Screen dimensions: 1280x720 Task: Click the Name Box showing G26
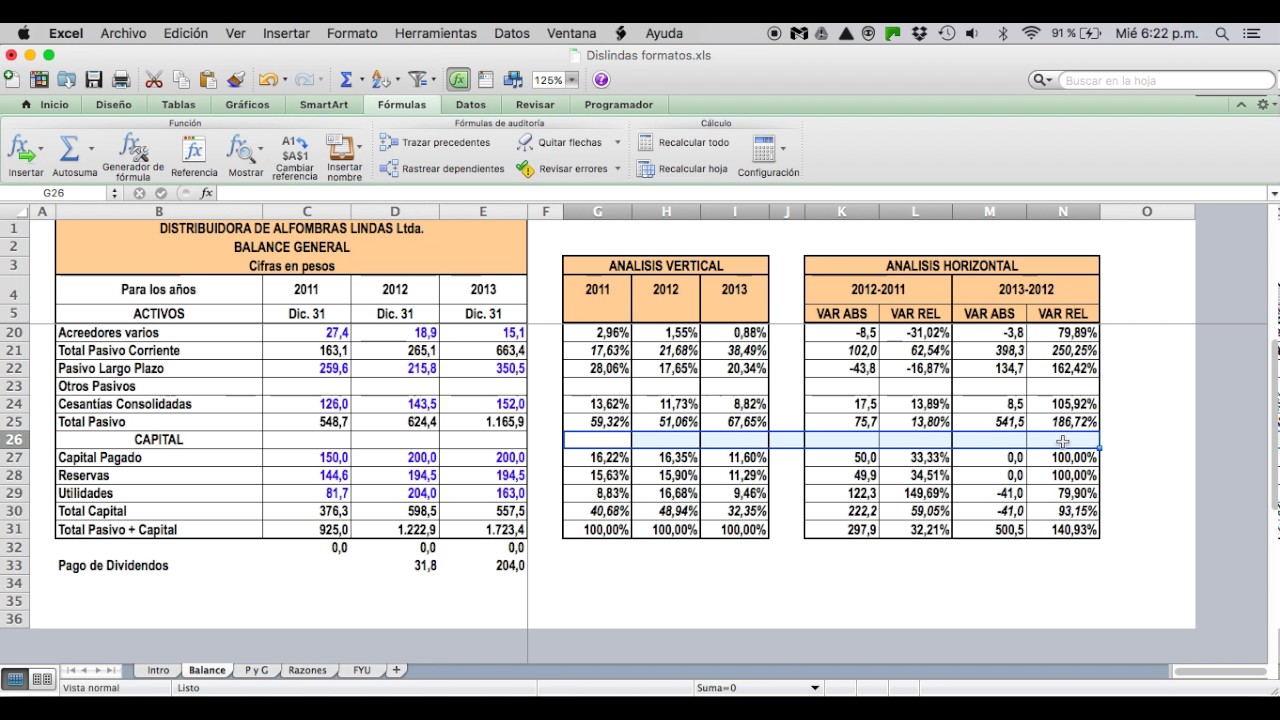click(x=54, y=193)
